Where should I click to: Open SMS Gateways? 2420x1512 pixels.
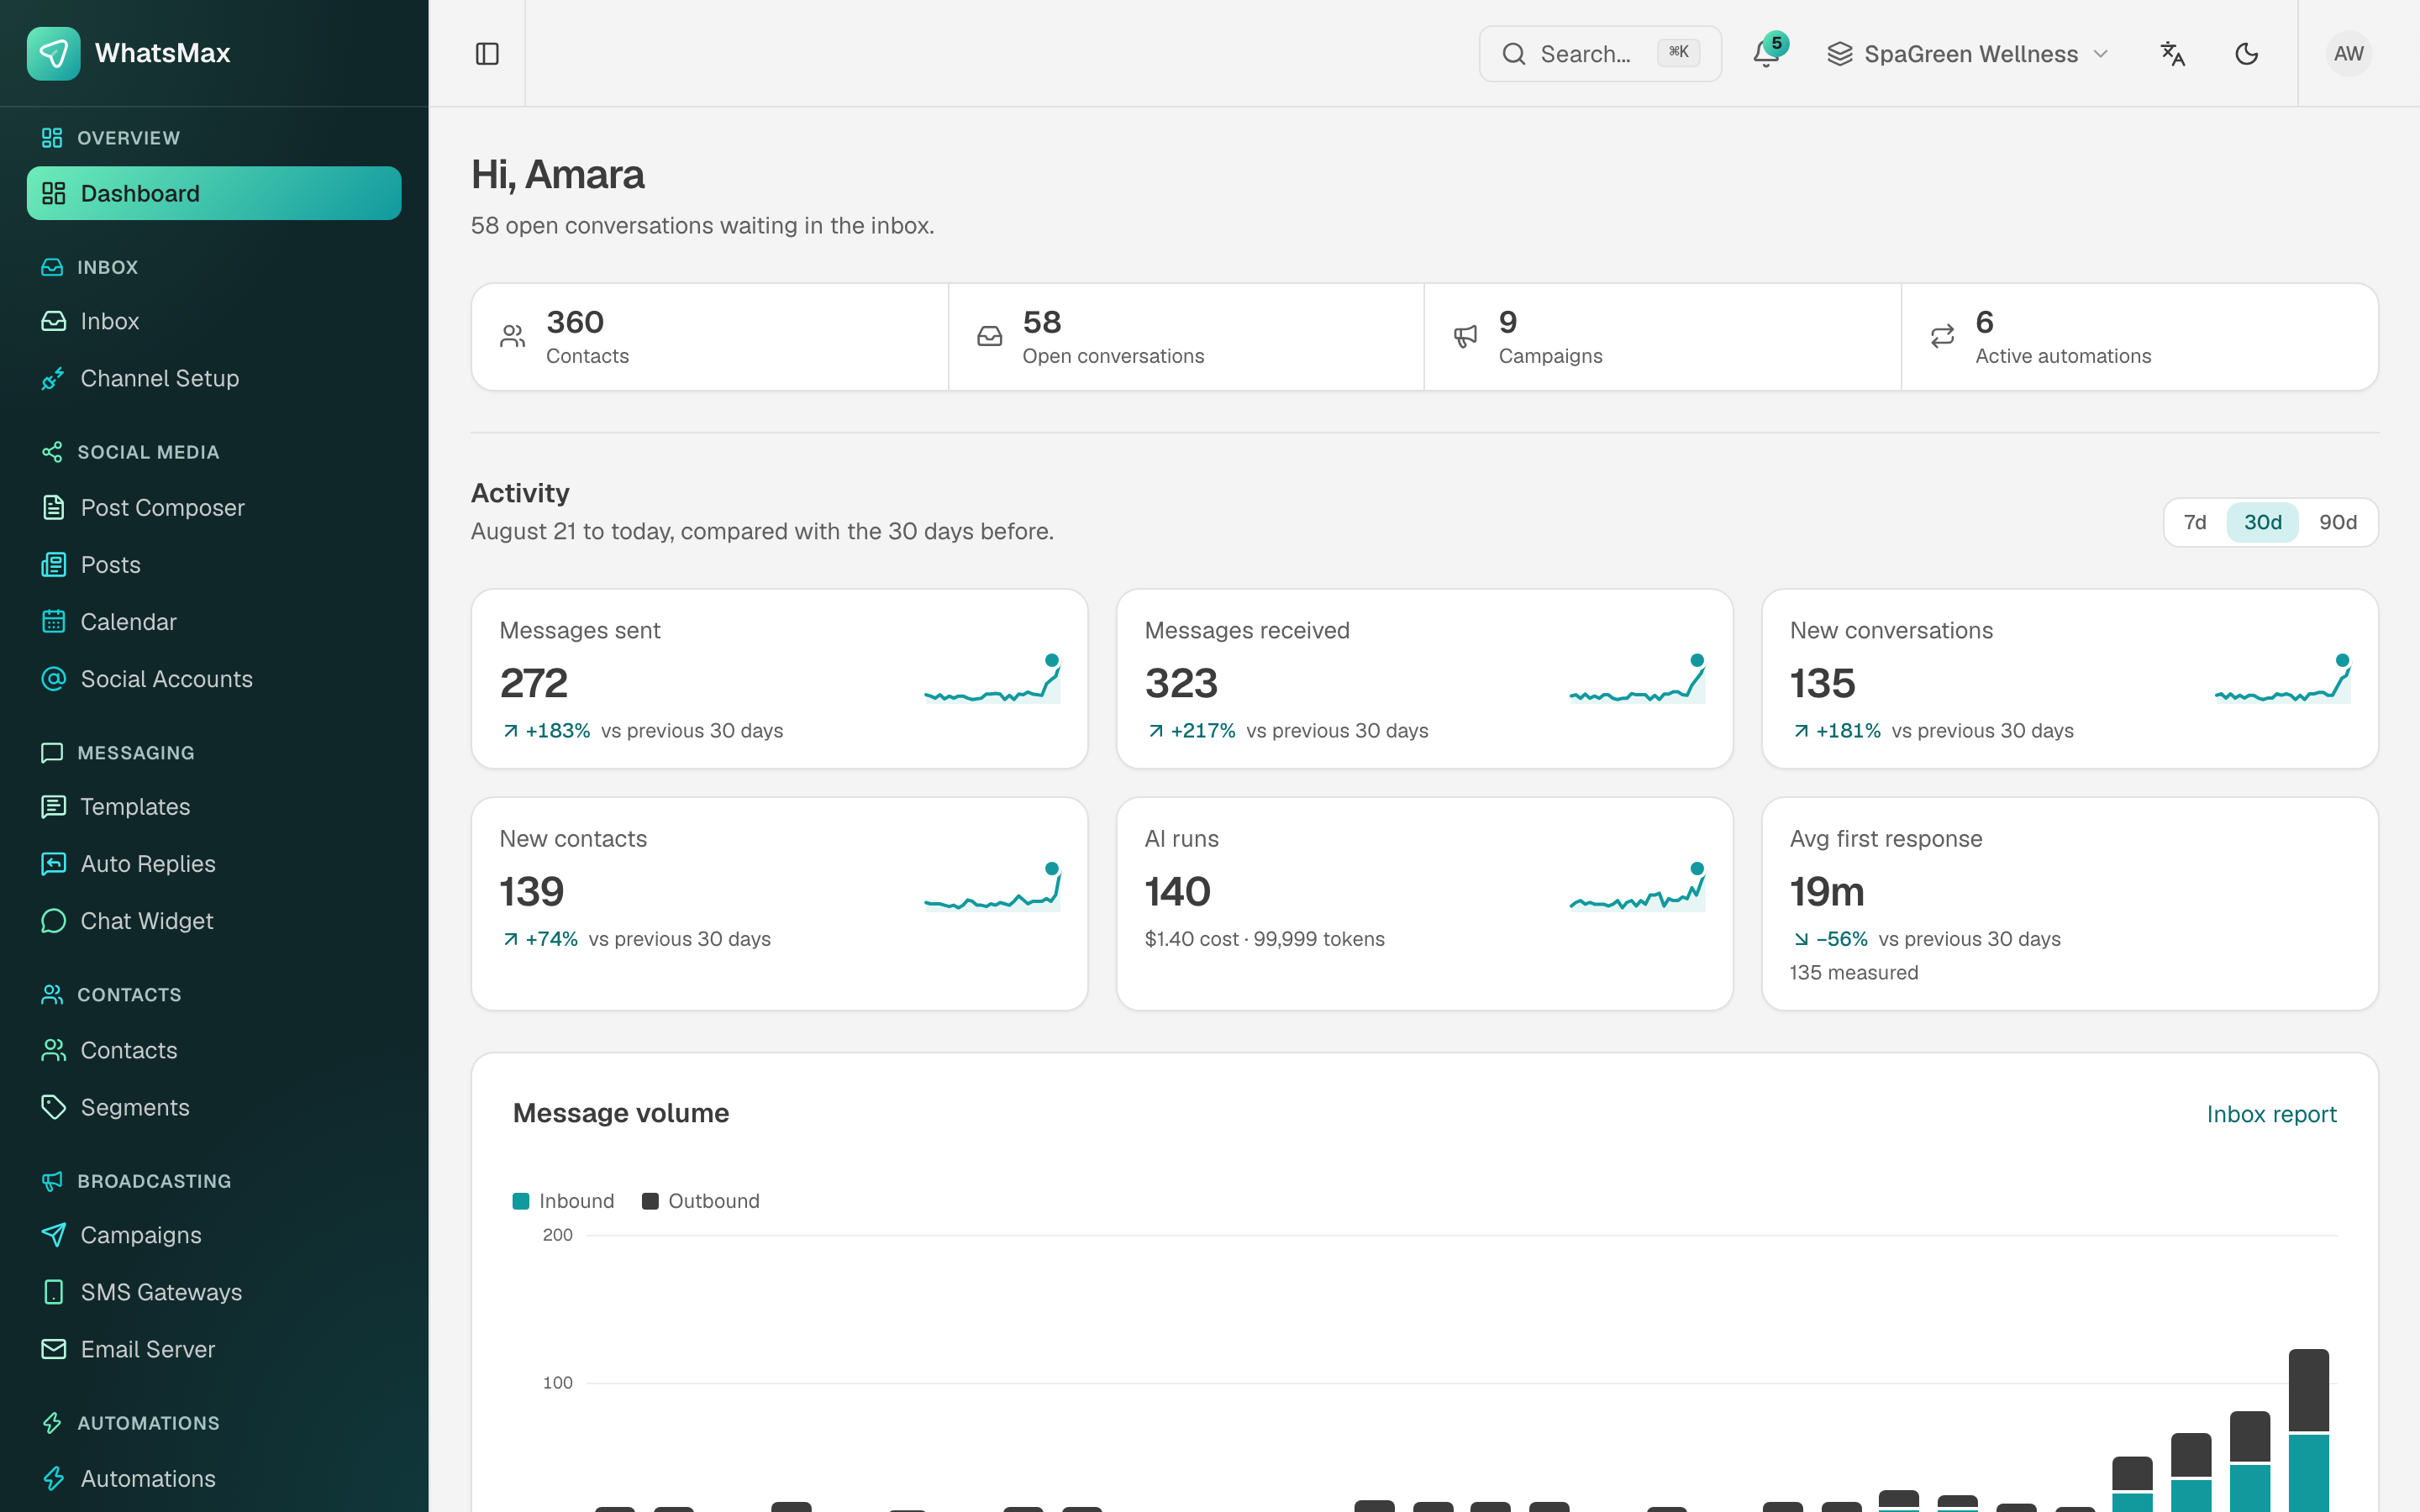click(x=214, y=1291)
